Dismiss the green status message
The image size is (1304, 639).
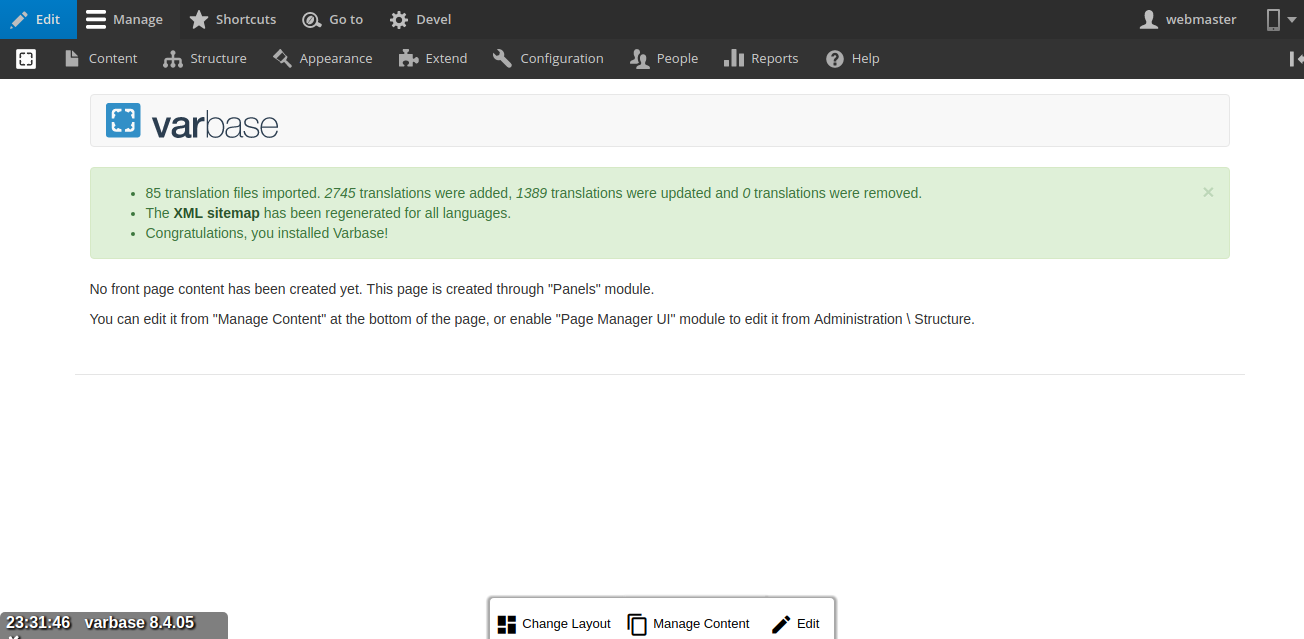pos(1208,192)
